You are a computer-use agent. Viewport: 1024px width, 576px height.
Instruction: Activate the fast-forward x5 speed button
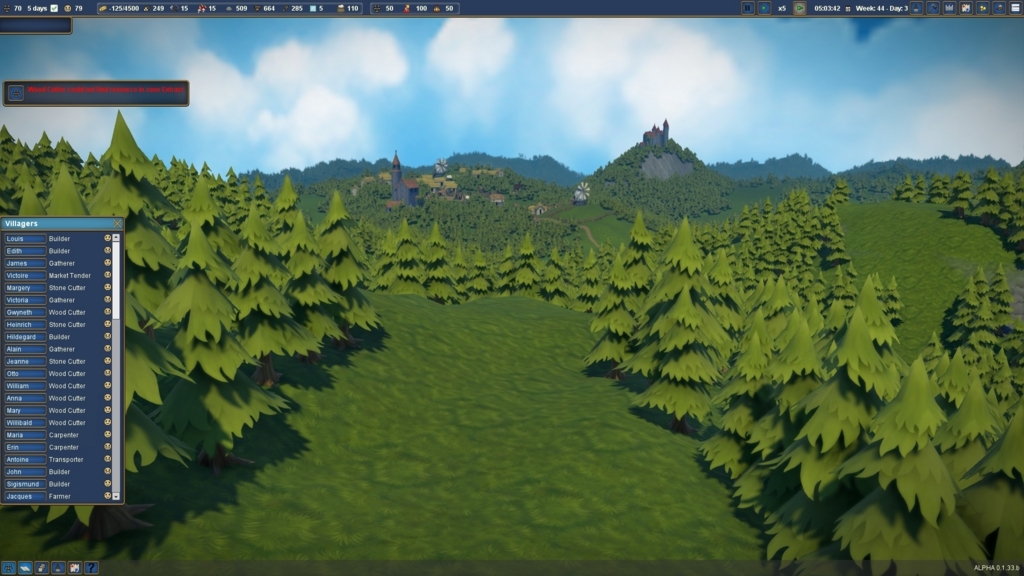tap(799, 8)
